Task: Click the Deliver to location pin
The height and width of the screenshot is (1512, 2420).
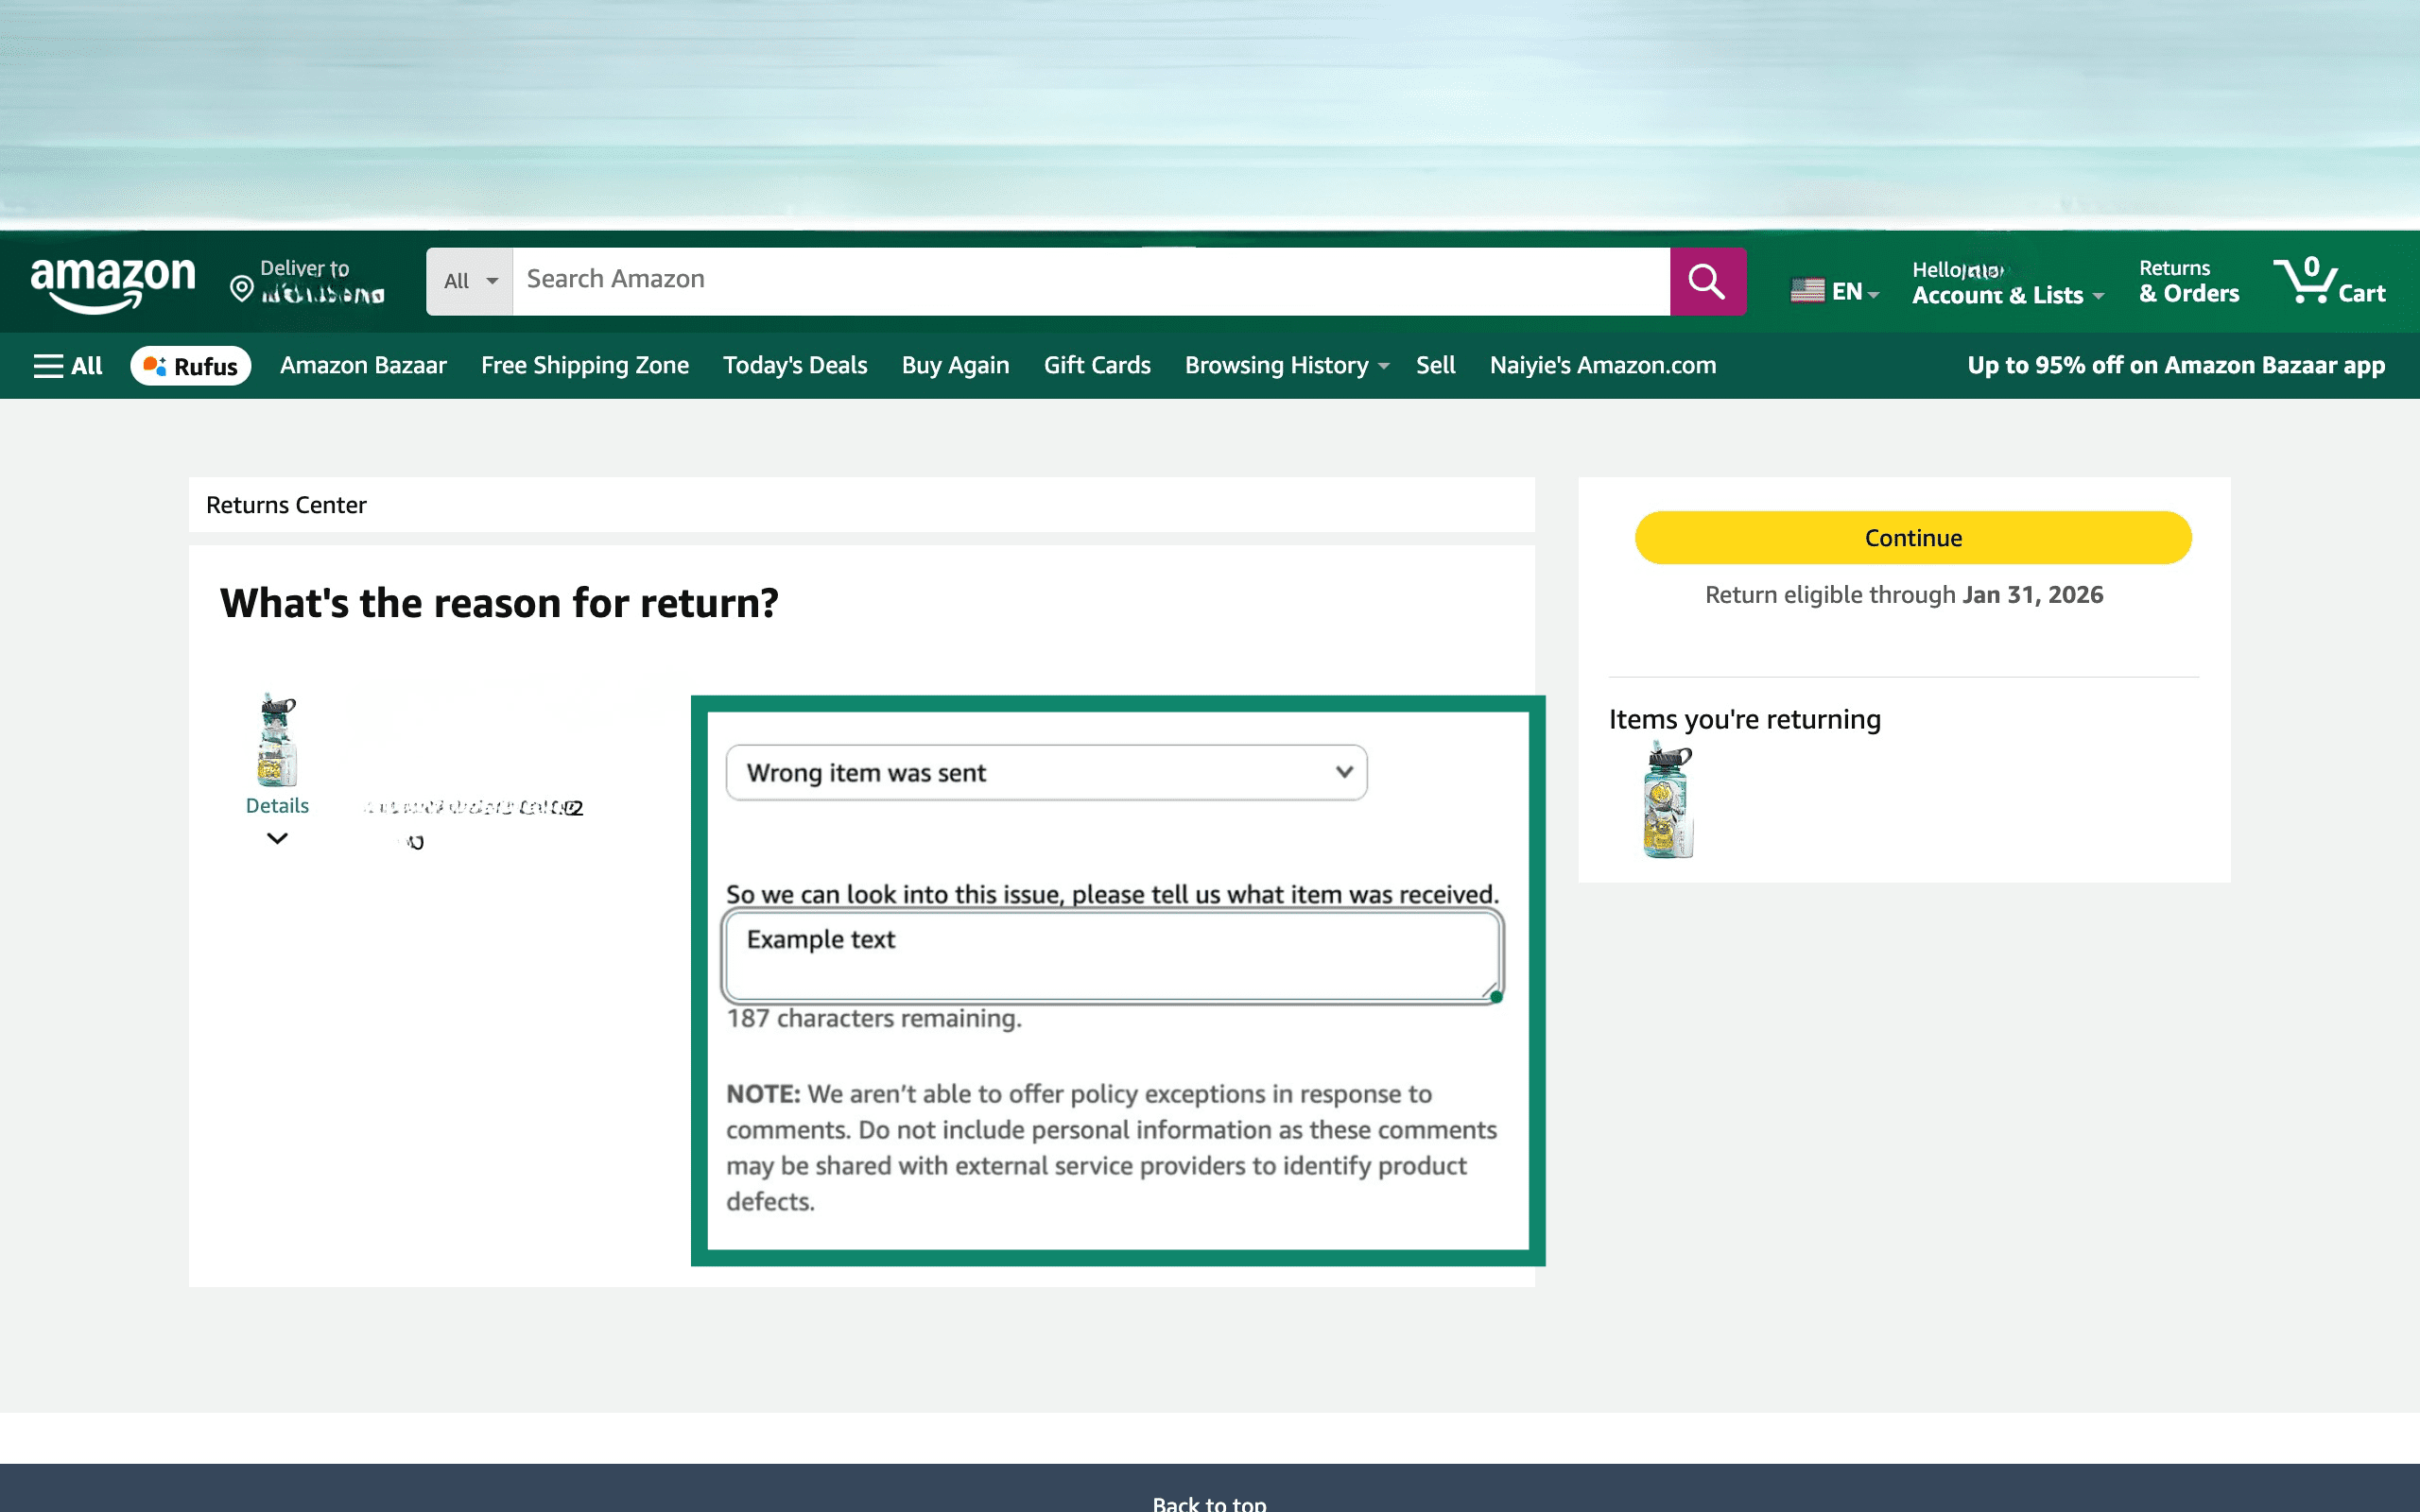Action: tap(240, 285)
